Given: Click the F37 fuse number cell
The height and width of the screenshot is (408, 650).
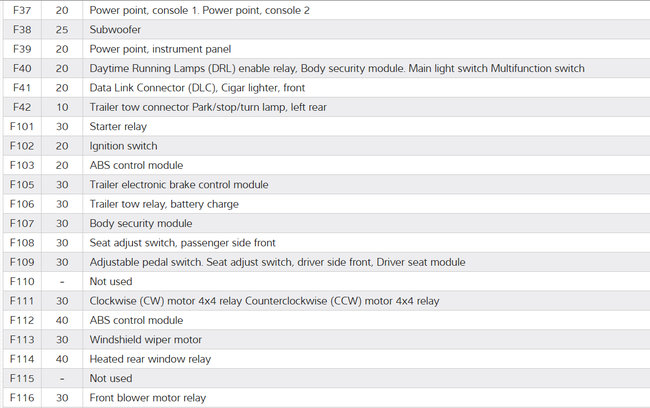Looking at the screenshot, I should pos(21,10).
